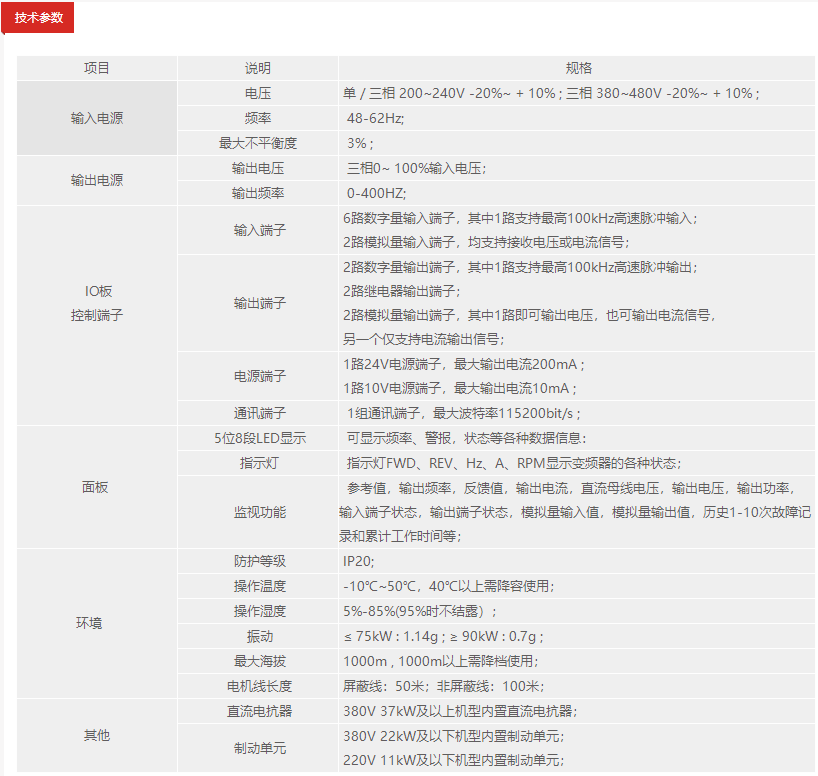Click the 制动单元 description cell

point(258,748)
